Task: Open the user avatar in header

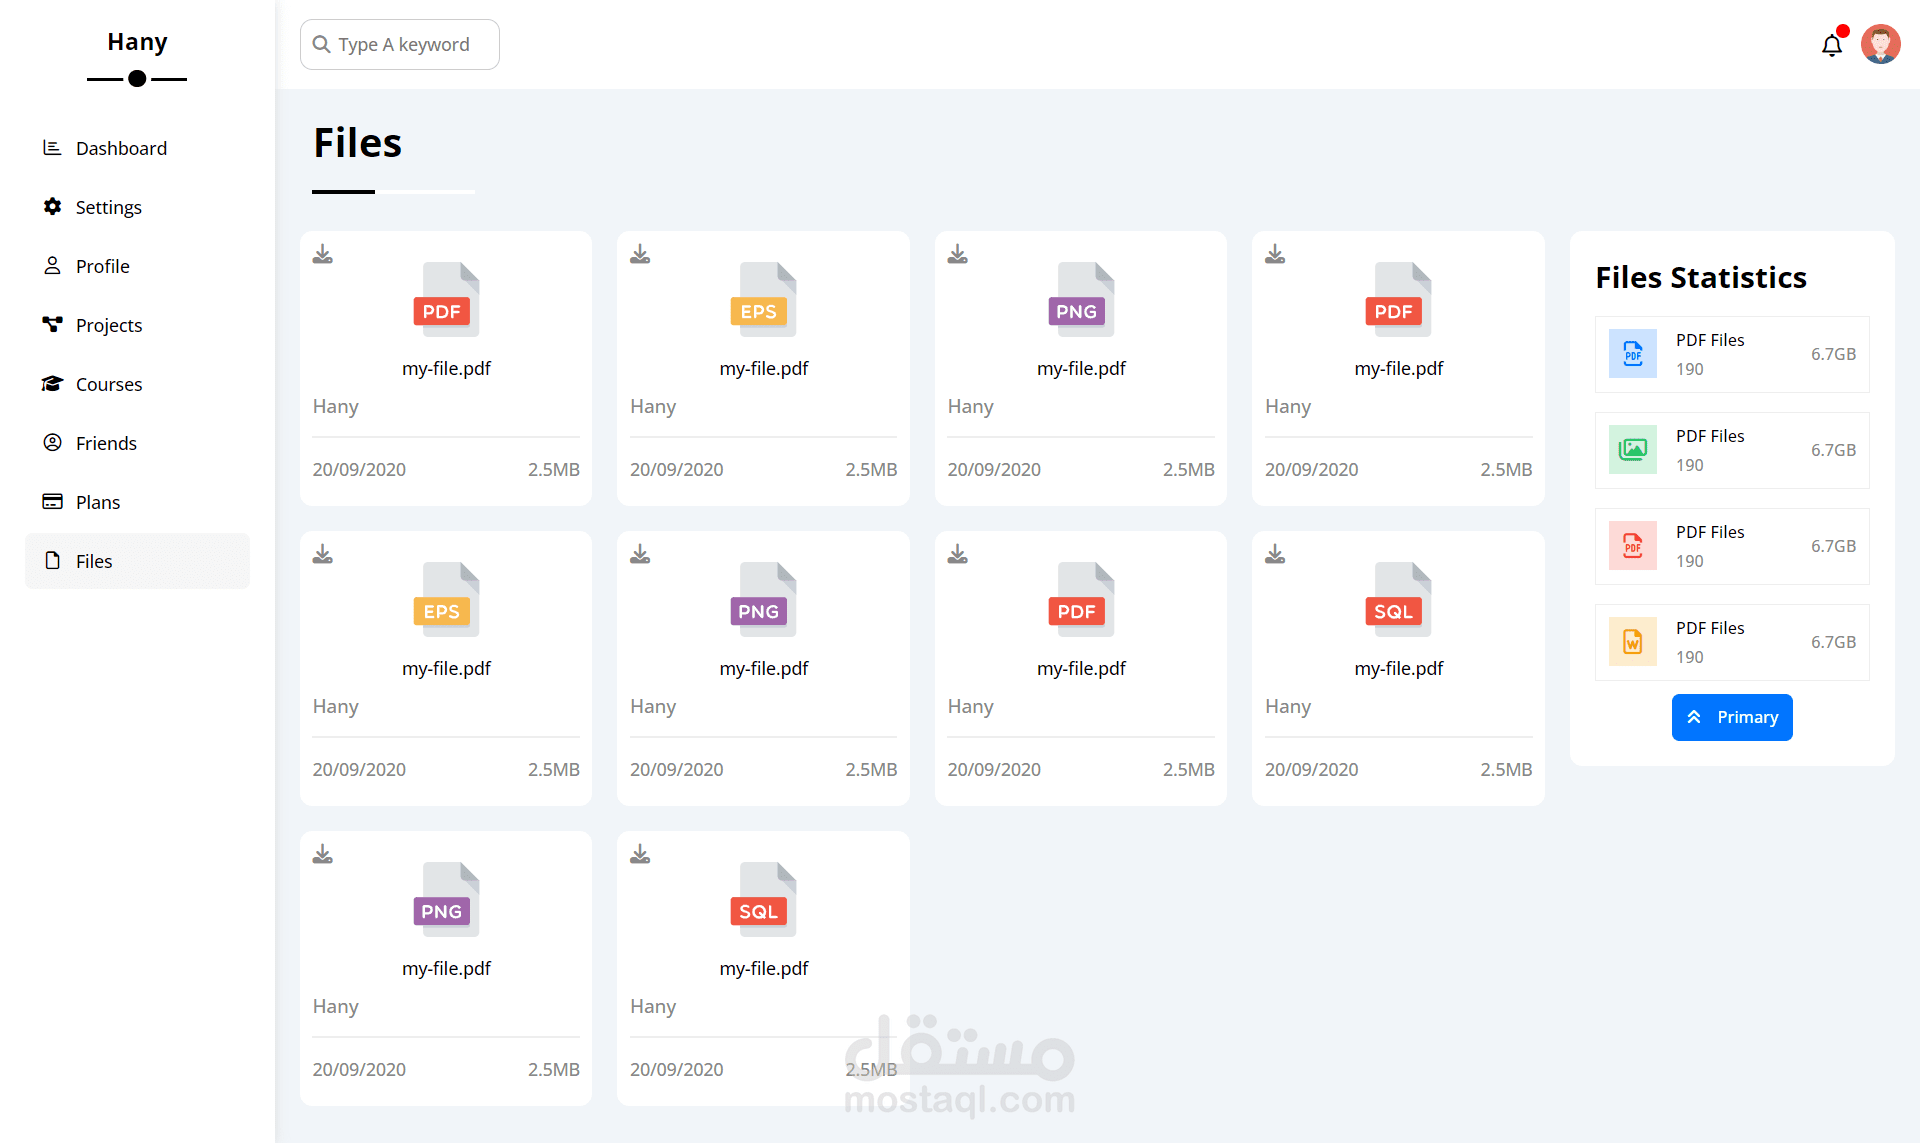Action: click(x=1880, y=44)
